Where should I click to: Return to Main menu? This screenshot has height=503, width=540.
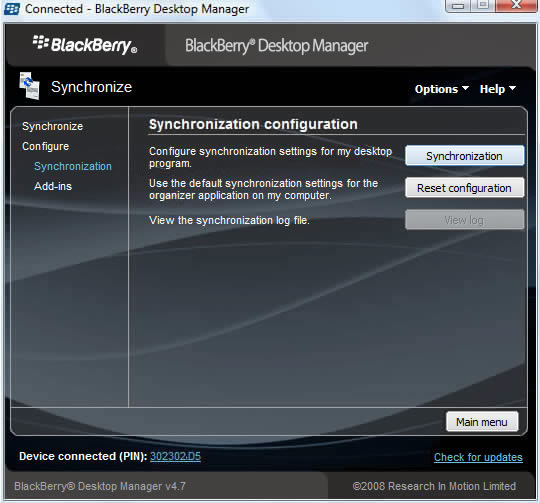coord(482,422)
